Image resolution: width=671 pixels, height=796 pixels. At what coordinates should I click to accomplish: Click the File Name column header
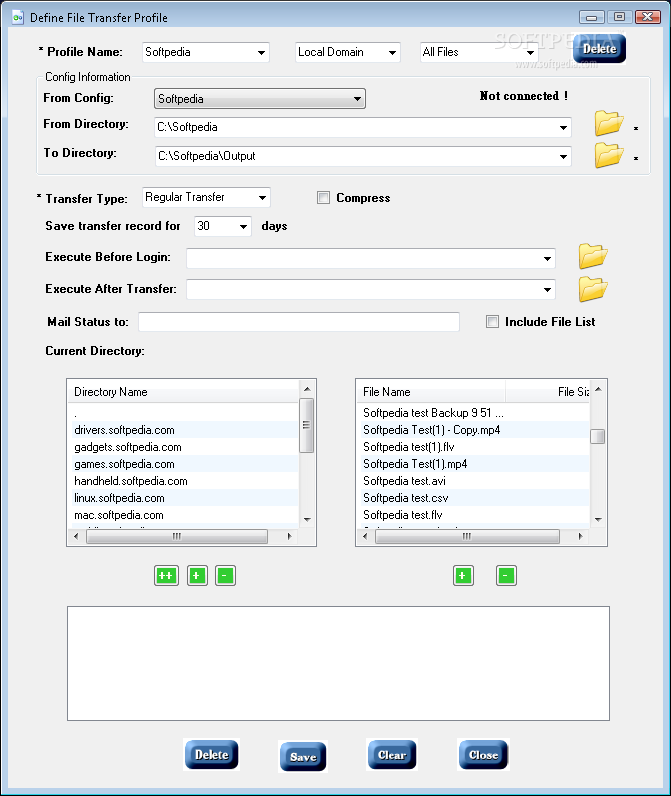431,392
